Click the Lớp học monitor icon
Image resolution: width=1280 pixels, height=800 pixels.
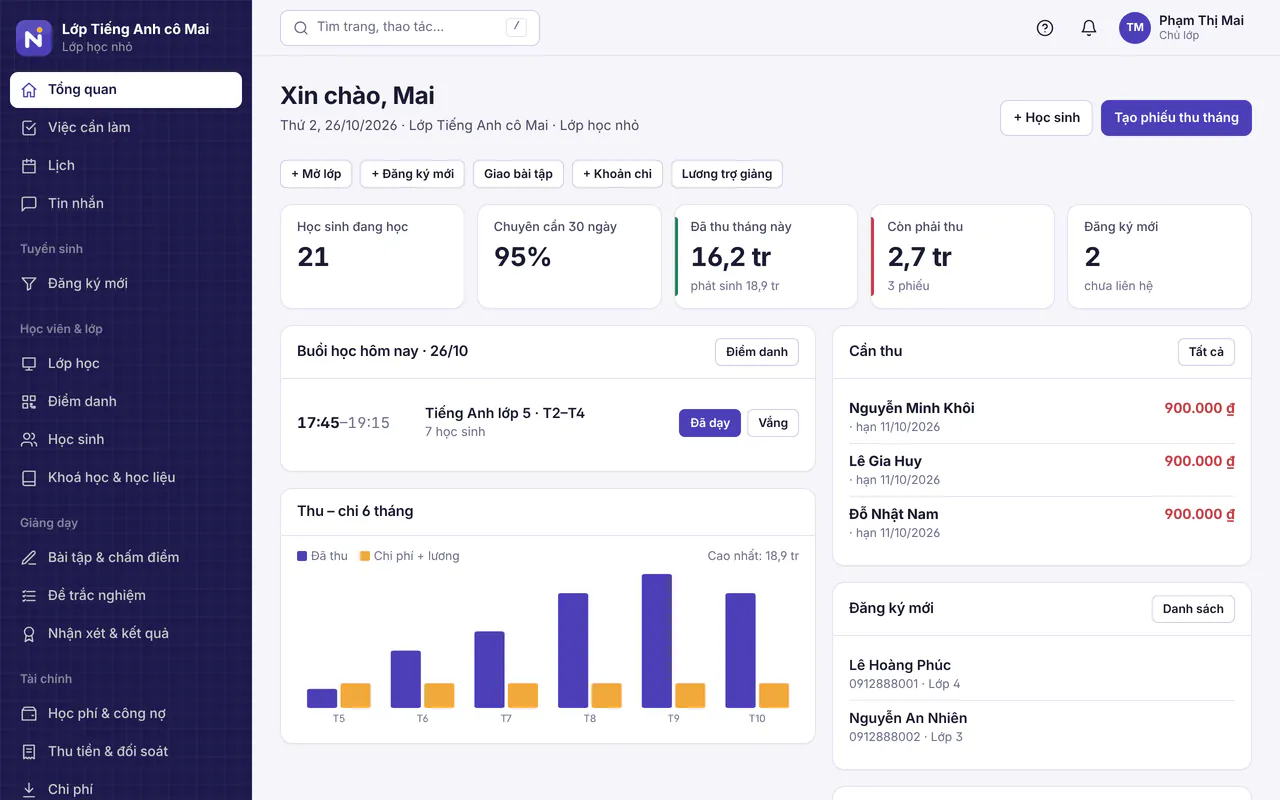click(29, 364)
